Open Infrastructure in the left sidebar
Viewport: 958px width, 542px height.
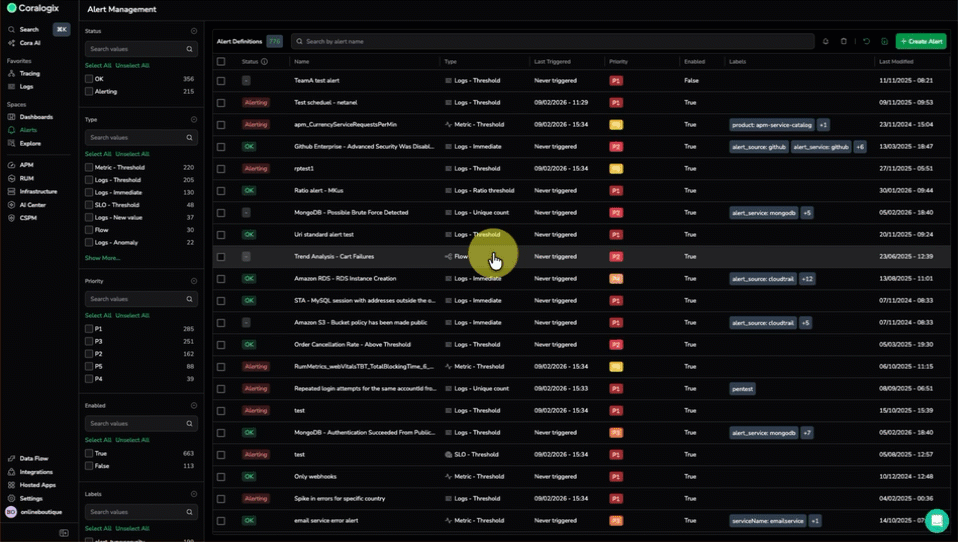(x=38, y=191)
